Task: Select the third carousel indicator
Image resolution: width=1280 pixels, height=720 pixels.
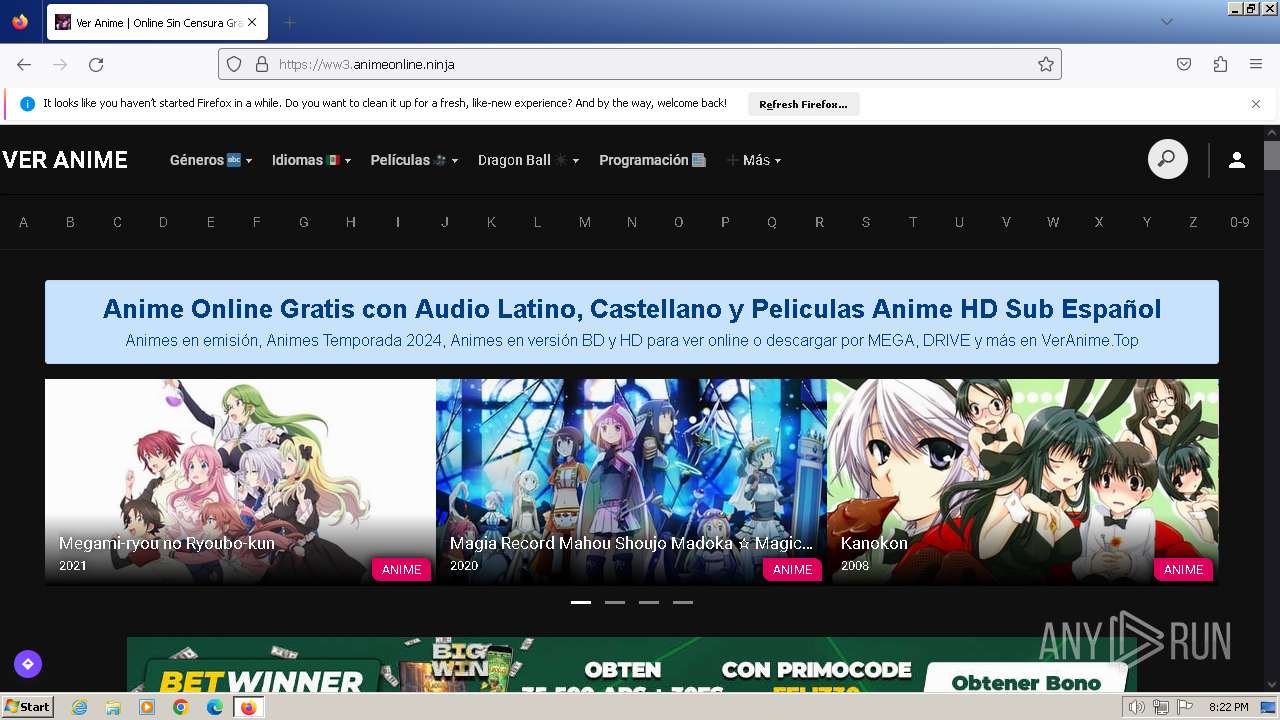Action: (x=649, y=603)
